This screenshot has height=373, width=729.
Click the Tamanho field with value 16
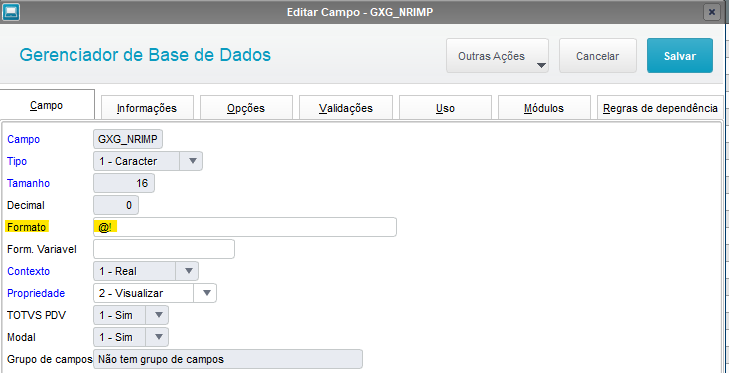[x=124, y=183]
